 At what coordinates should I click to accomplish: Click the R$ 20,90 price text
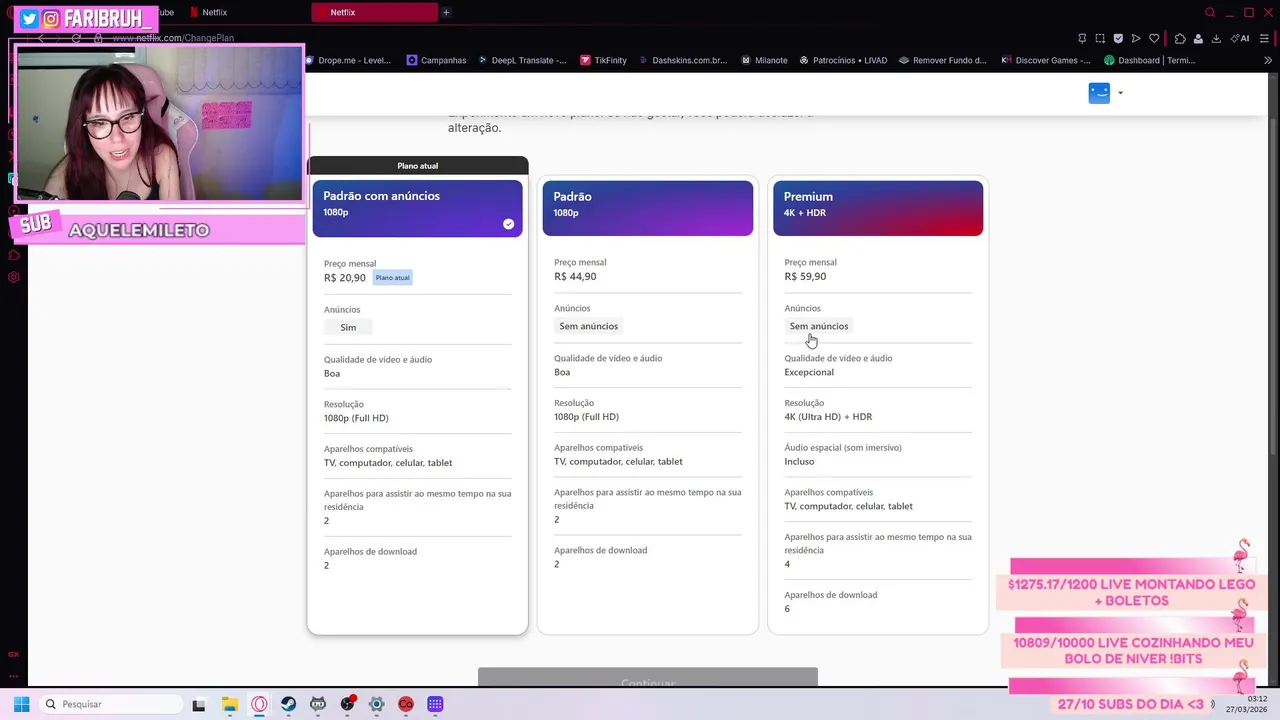(345, 278)
